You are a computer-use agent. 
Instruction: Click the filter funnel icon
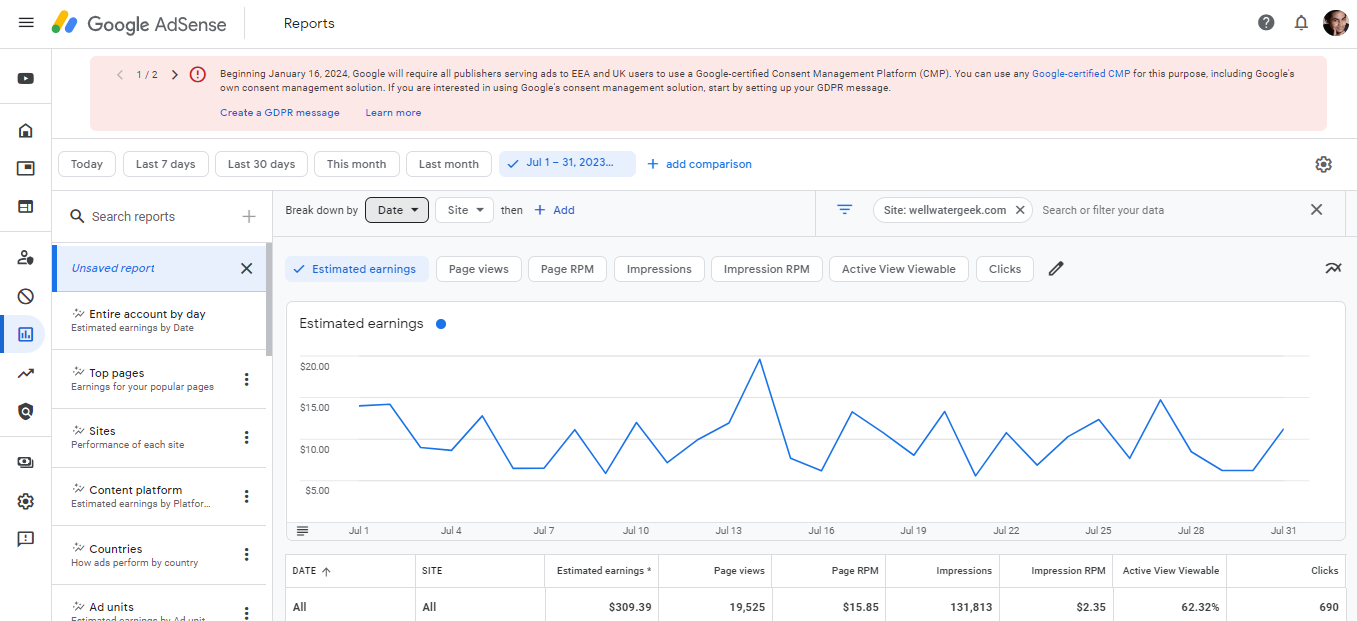(845, 210)
